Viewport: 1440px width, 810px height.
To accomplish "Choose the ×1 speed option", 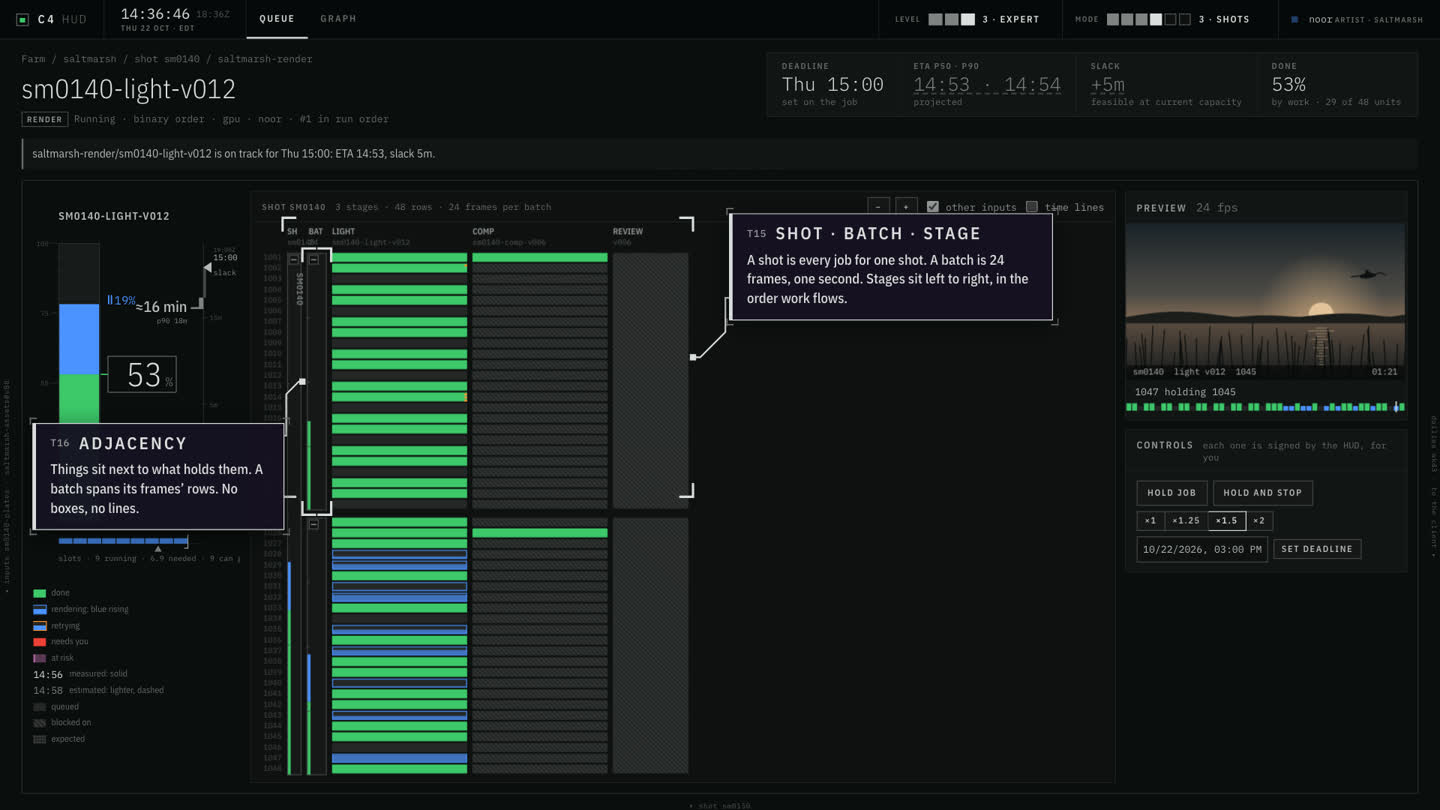I will (x=1150, y=520).
